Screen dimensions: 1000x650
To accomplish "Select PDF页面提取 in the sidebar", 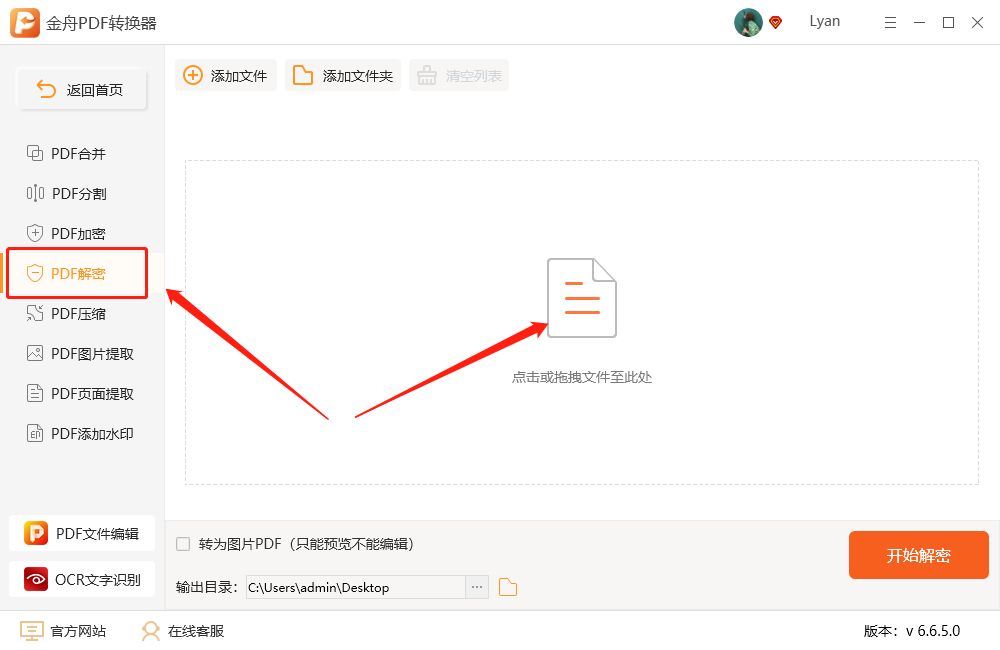I will click(80, 394).
